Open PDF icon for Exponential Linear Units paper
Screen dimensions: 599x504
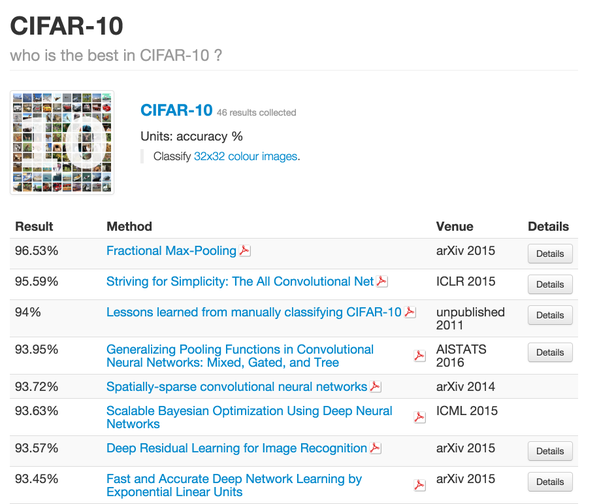[x=419, y=485]
